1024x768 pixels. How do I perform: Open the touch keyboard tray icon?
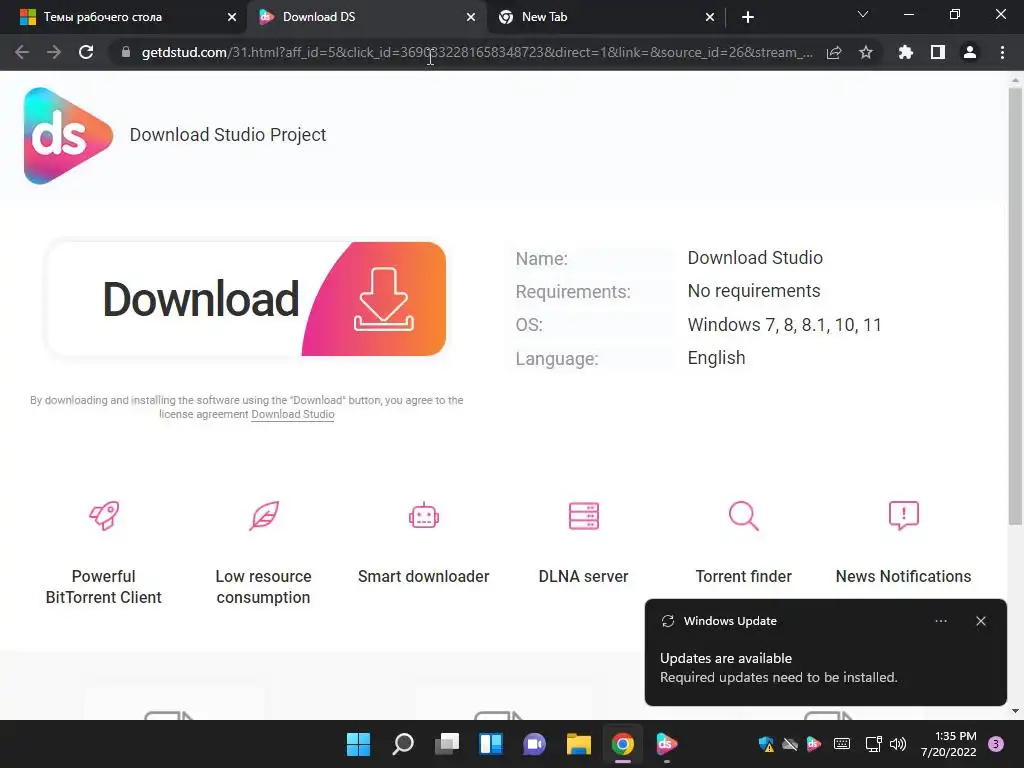click(x=842, y=744)
